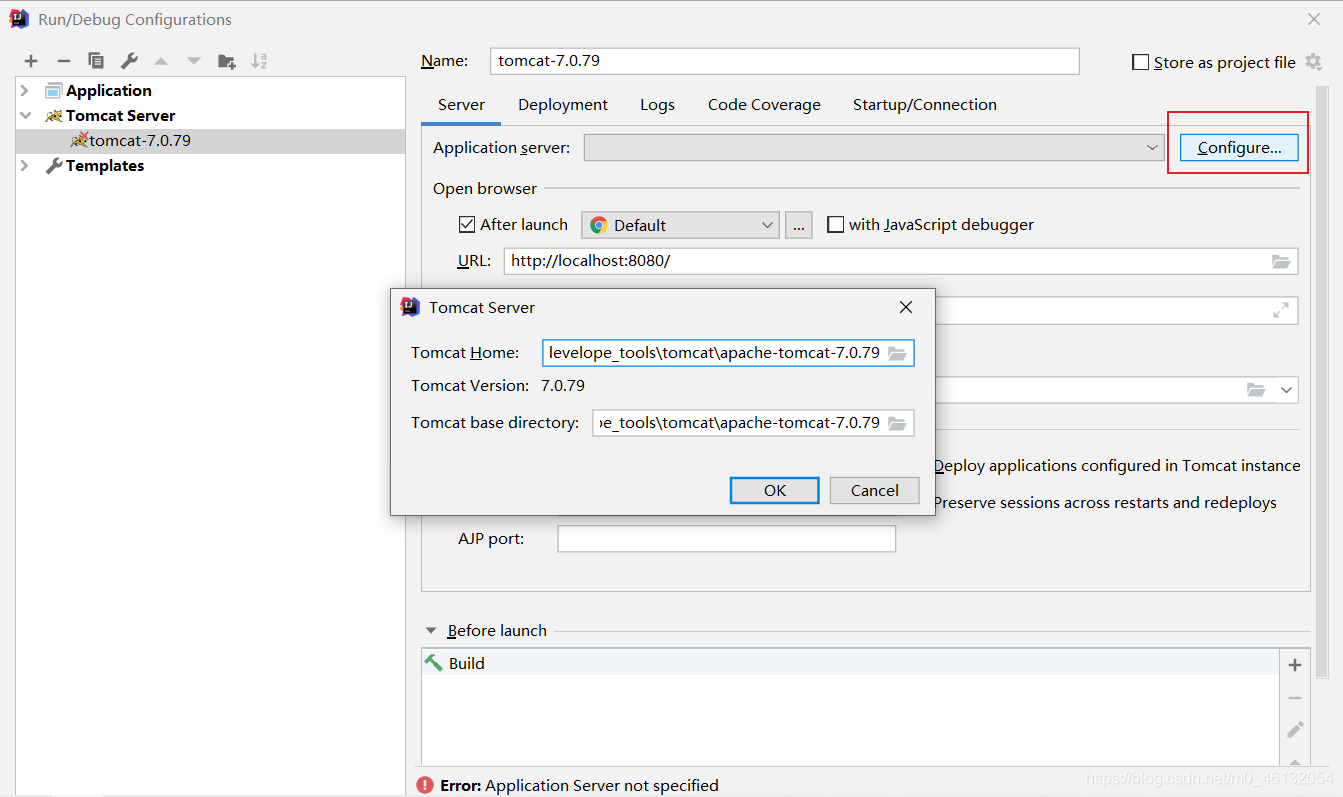Cancel the Tomcat Server dialog
Viewport: 1343px width, 797px height.
(x=875, y=490)
